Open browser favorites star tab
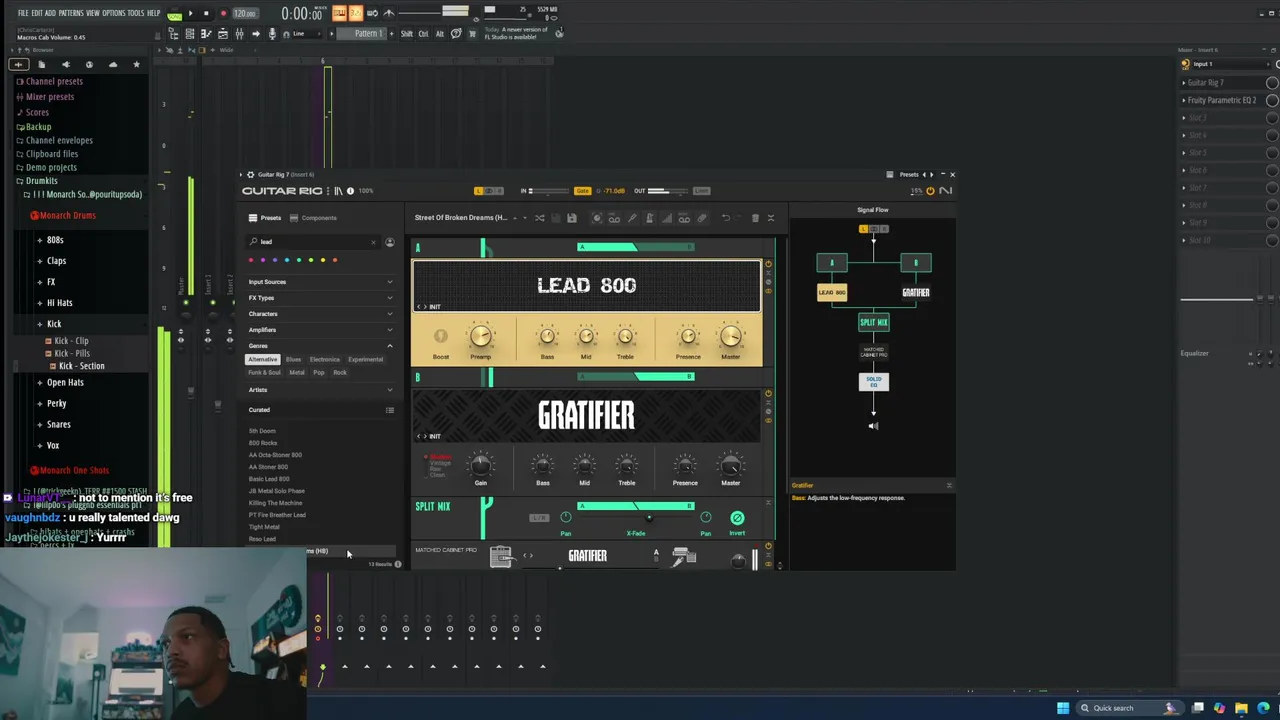 (x=137, y=65)
